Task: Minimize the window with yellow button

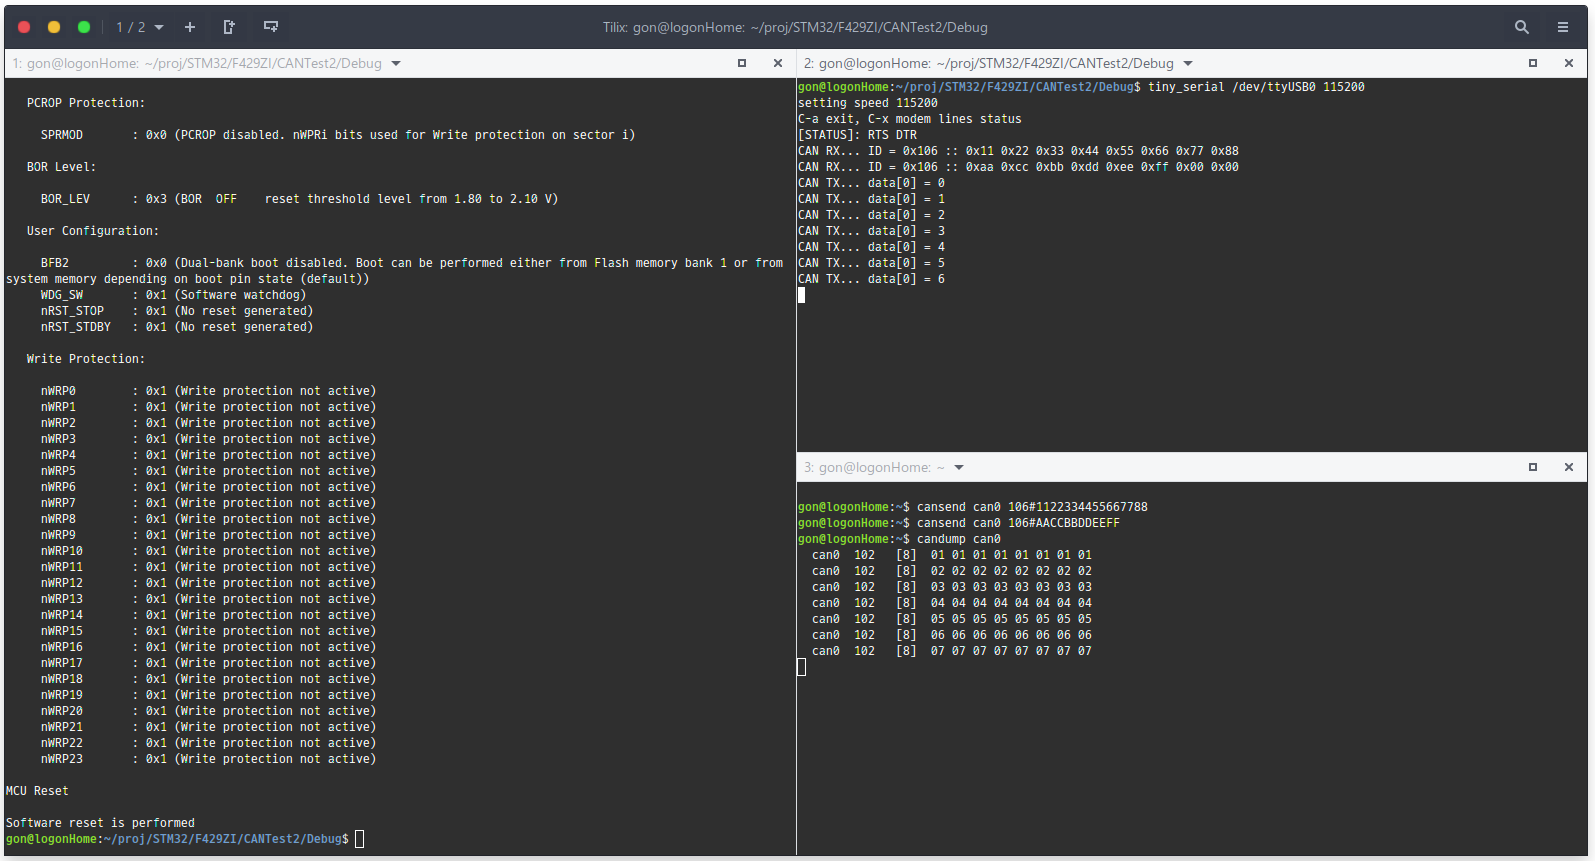Action: pos(54,27)
